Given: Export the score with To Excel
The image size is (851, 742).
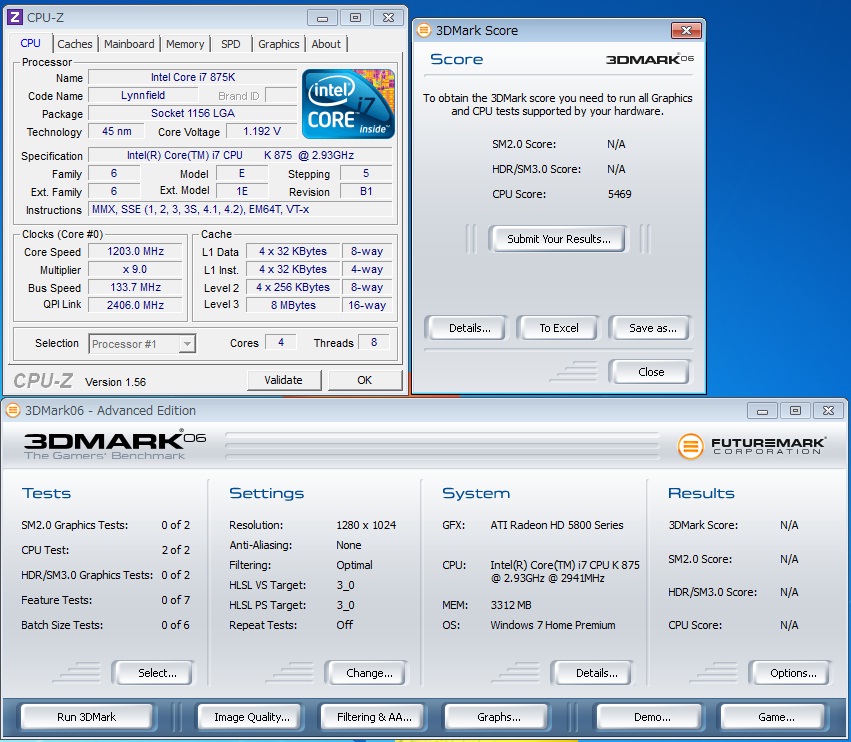Looking at the screenshot, I should click(559, 328).
